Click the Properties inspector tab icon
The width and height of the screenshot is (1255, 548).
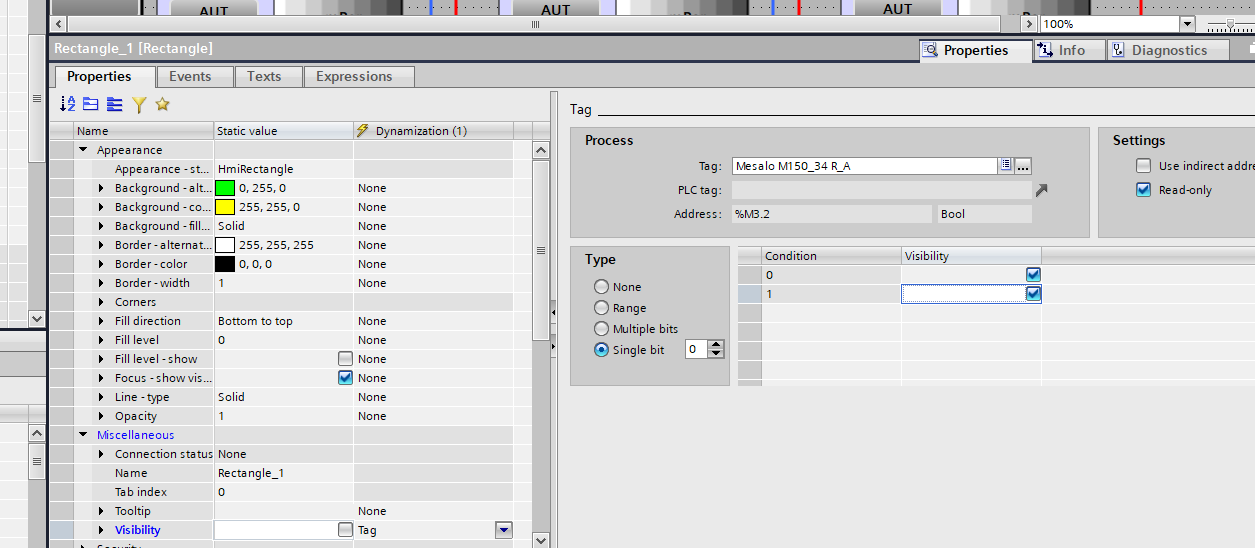930,50
